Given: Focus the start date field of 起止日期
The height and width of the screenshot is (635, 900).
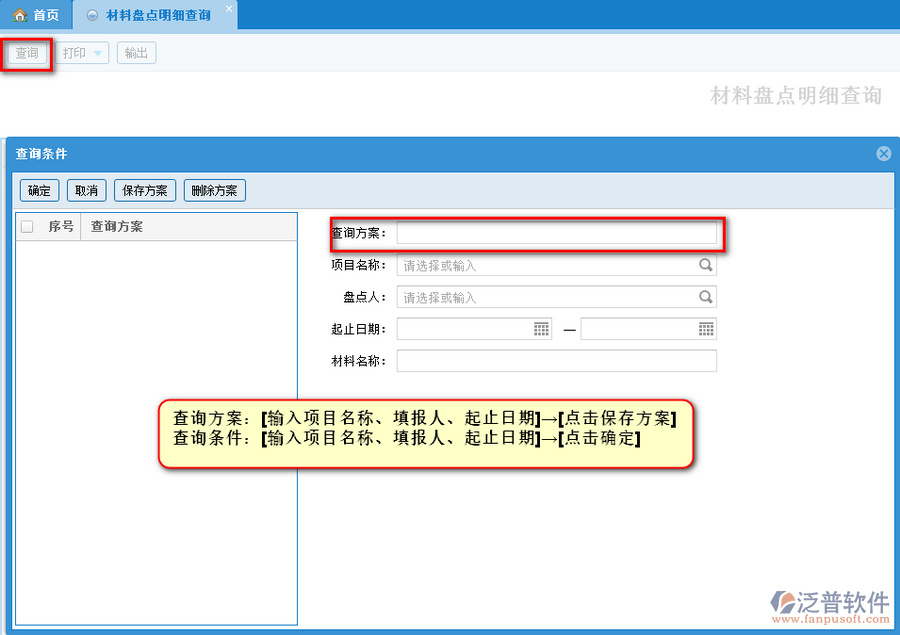Looking at the screenshot, I should coord(474,329).
